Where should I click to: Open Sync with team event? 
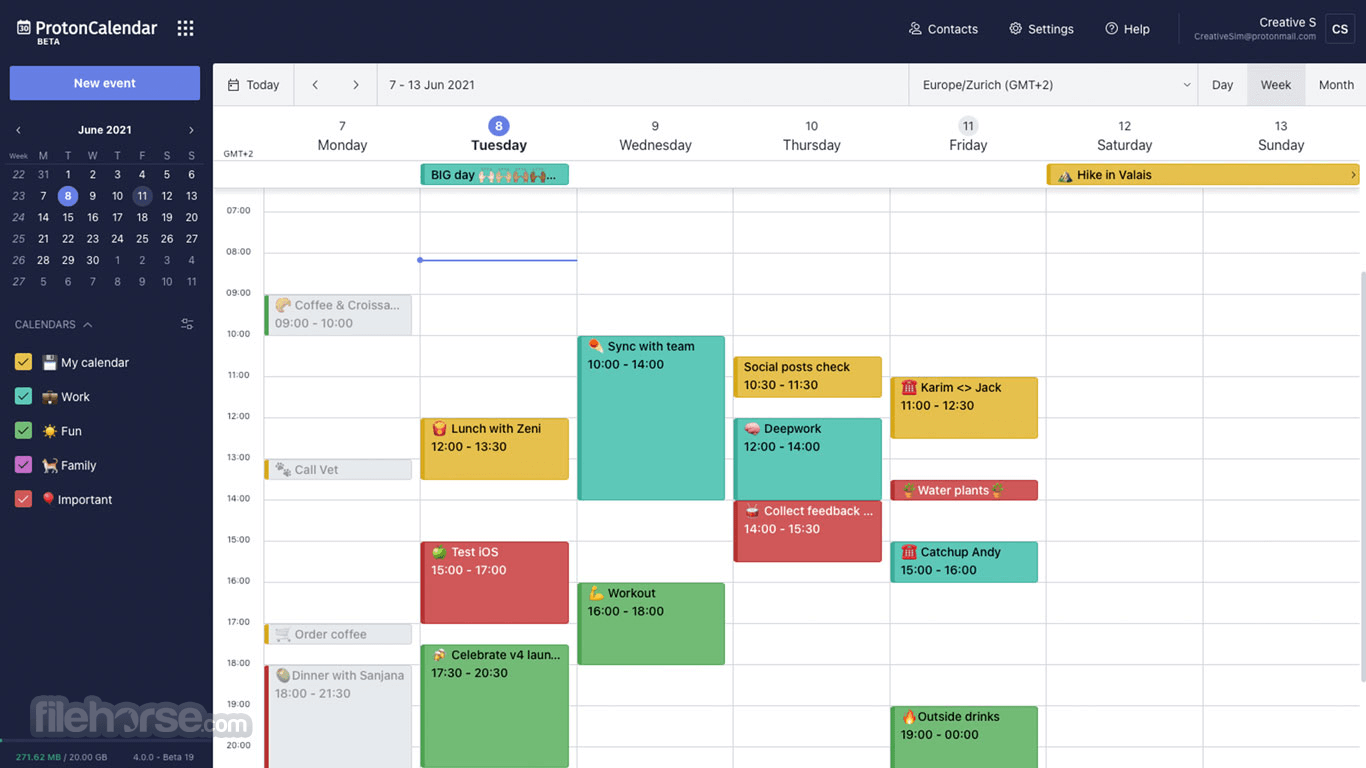click(x=651, y=418)
